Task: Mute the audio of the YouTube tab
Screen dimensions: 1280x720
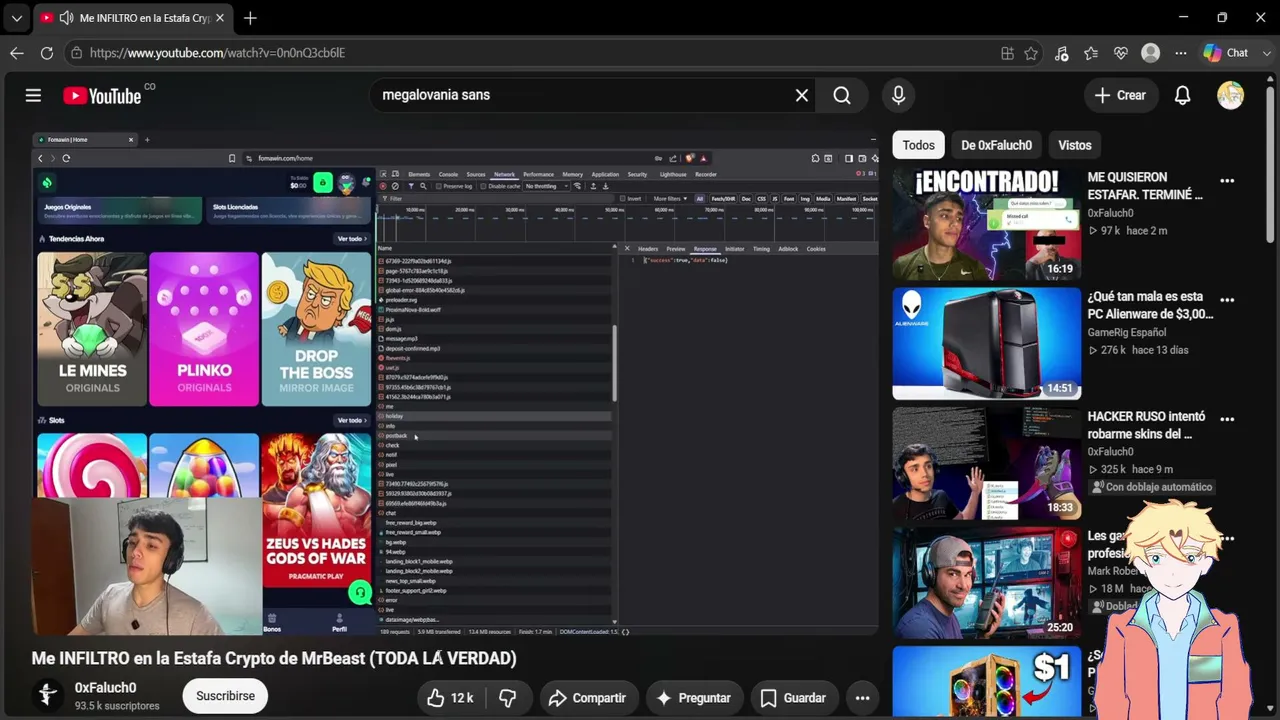Action: (x=66, y=18)
